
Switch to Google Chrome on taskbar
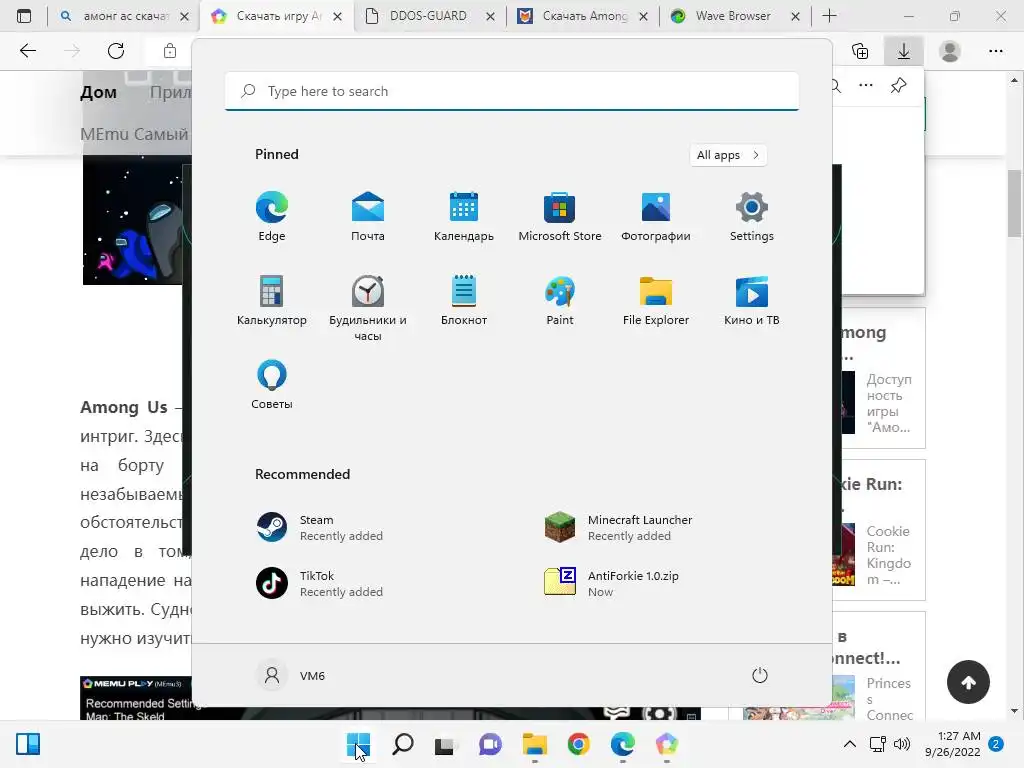(x=579, y=744)
